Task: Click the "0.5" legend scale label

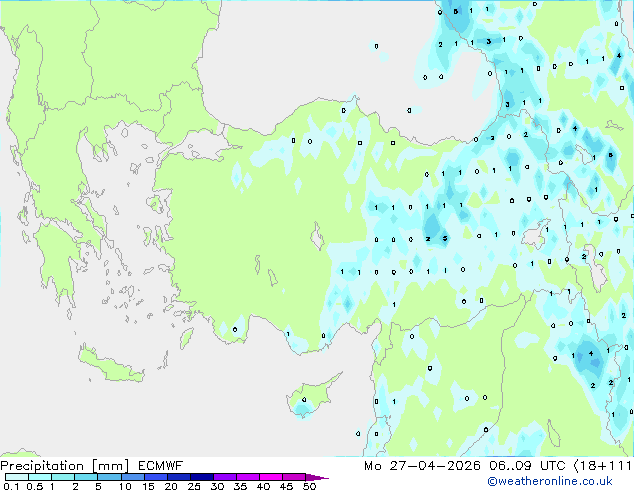Action: [35, 486]
